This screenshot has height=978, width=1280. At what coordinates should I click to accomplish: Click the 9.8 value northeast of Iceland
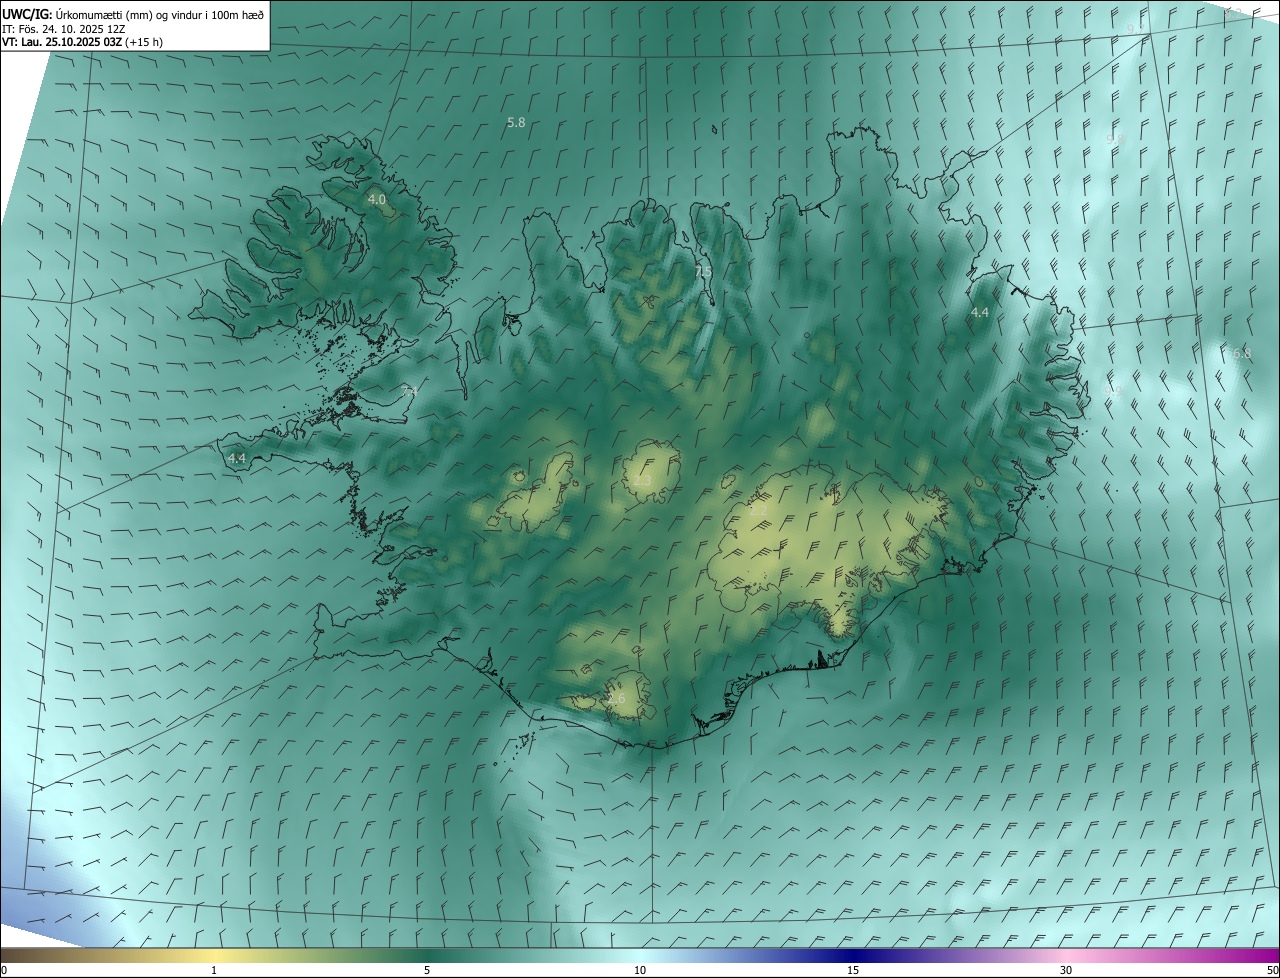(1116, 139)
